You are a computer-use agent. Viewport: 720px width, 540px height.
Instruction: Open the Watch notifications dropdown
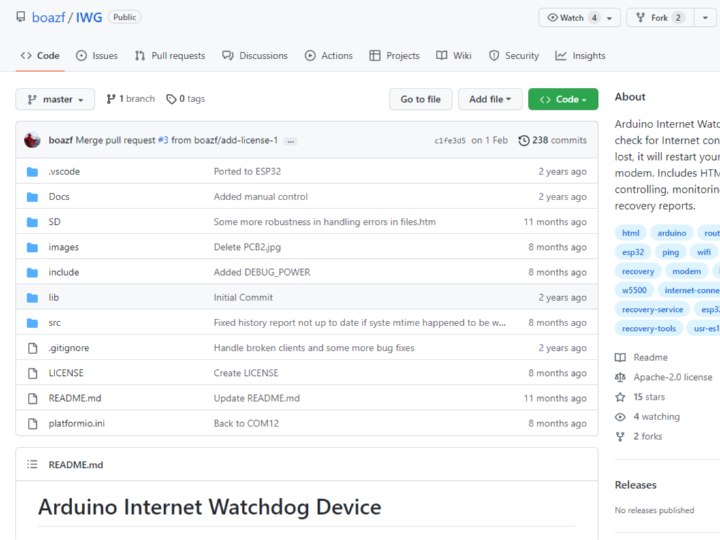[579, 18]
